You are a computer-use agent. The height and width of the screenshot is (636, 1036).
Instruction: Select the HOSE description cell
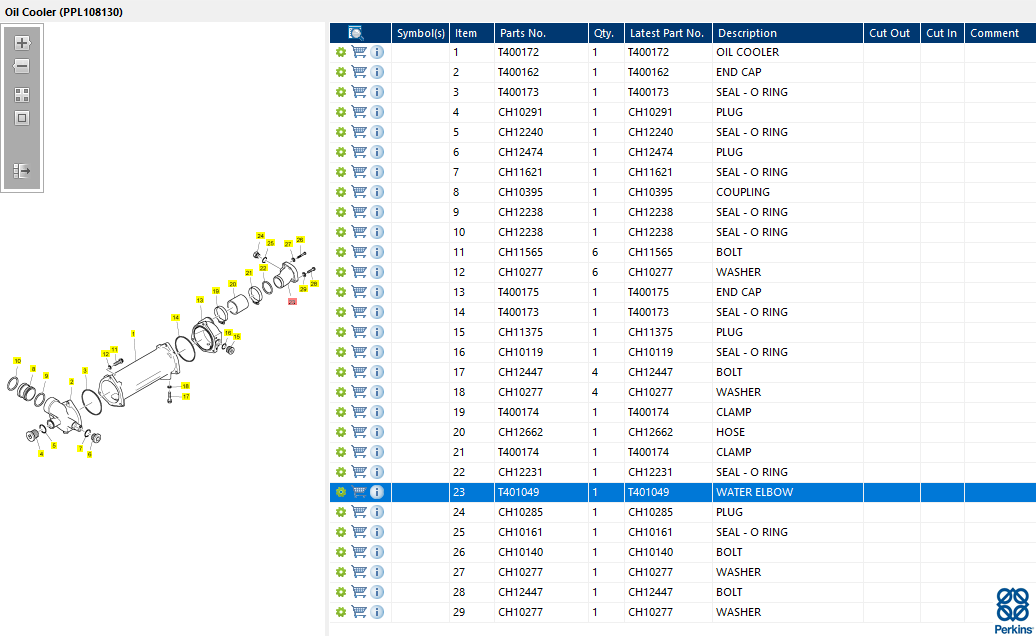788,432
